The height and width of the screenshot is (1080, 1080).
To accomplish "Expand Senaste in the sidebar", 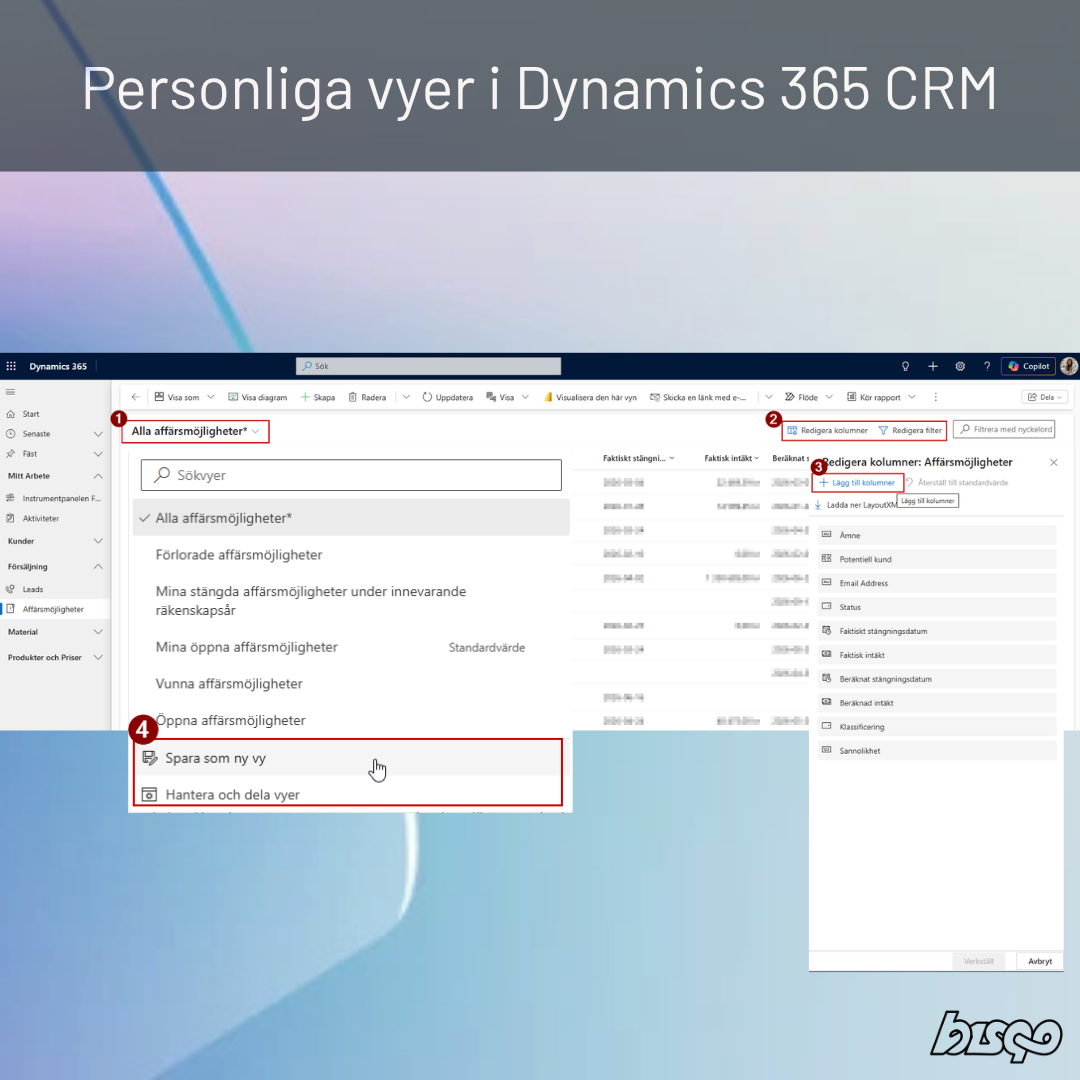I will point(98,434).
